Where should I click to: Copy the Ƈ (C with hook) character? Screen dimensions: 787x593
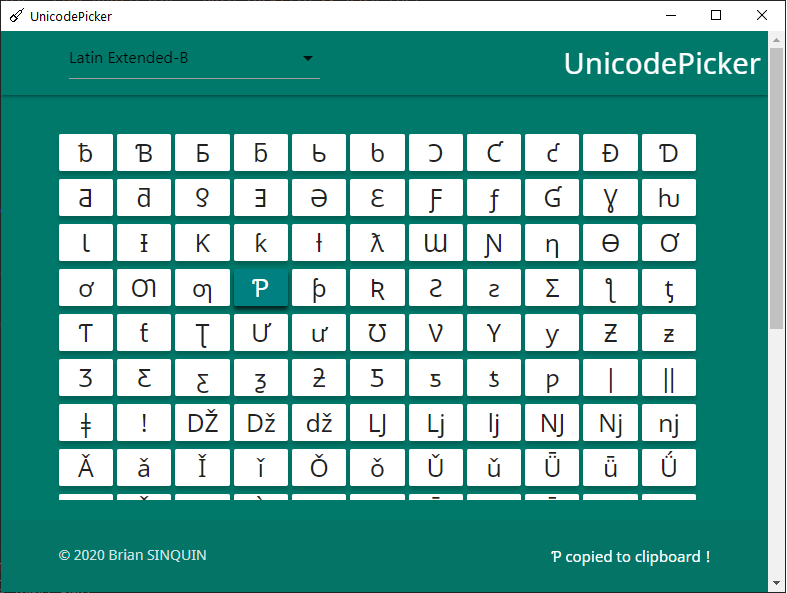pos(494,153)
